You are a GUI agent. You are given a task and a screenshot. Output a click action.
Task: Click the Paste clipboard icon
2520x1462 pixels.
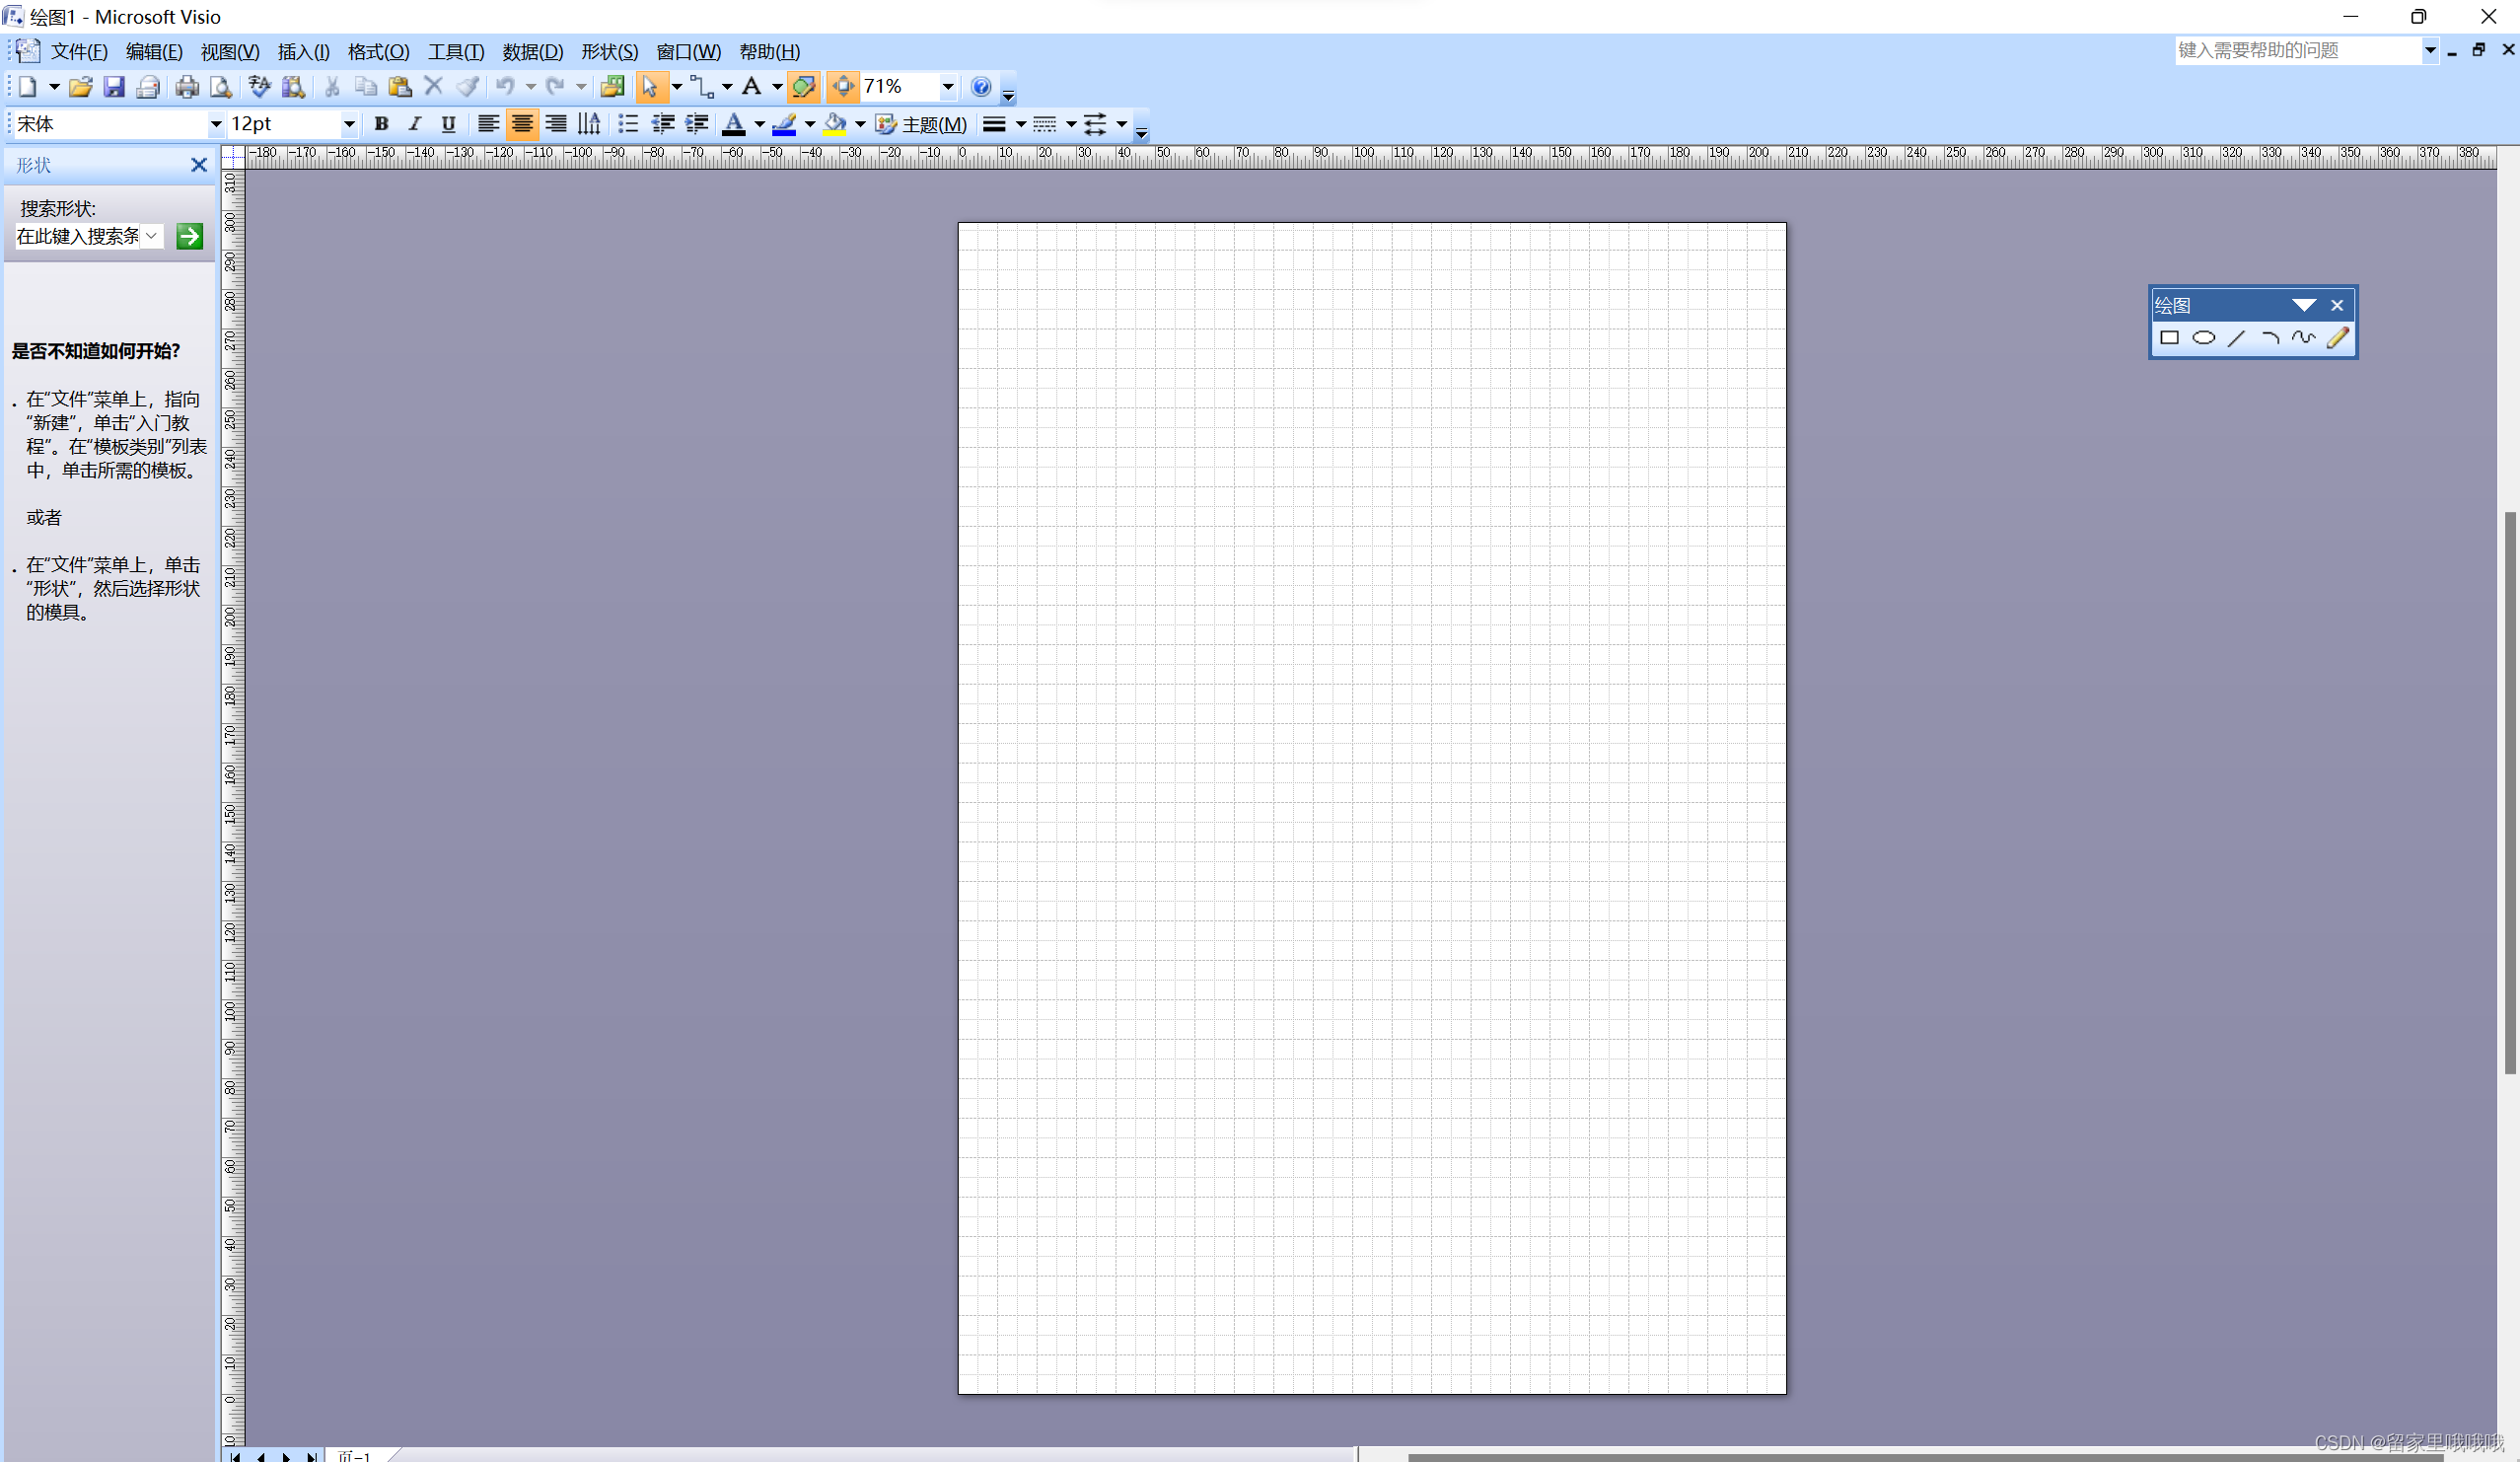pyautogui.click(x=400, y=87)
